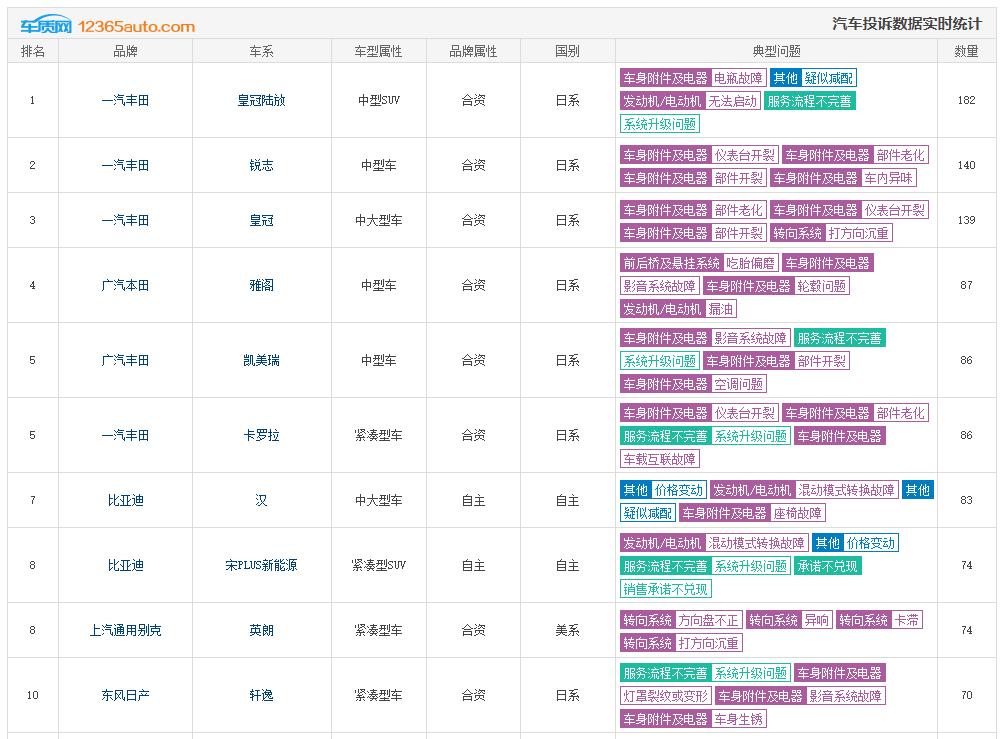The height and width of the screenshot is (739, 1005).
Task: Click the 东风日产 brand link
Action: tap(125, 695)
